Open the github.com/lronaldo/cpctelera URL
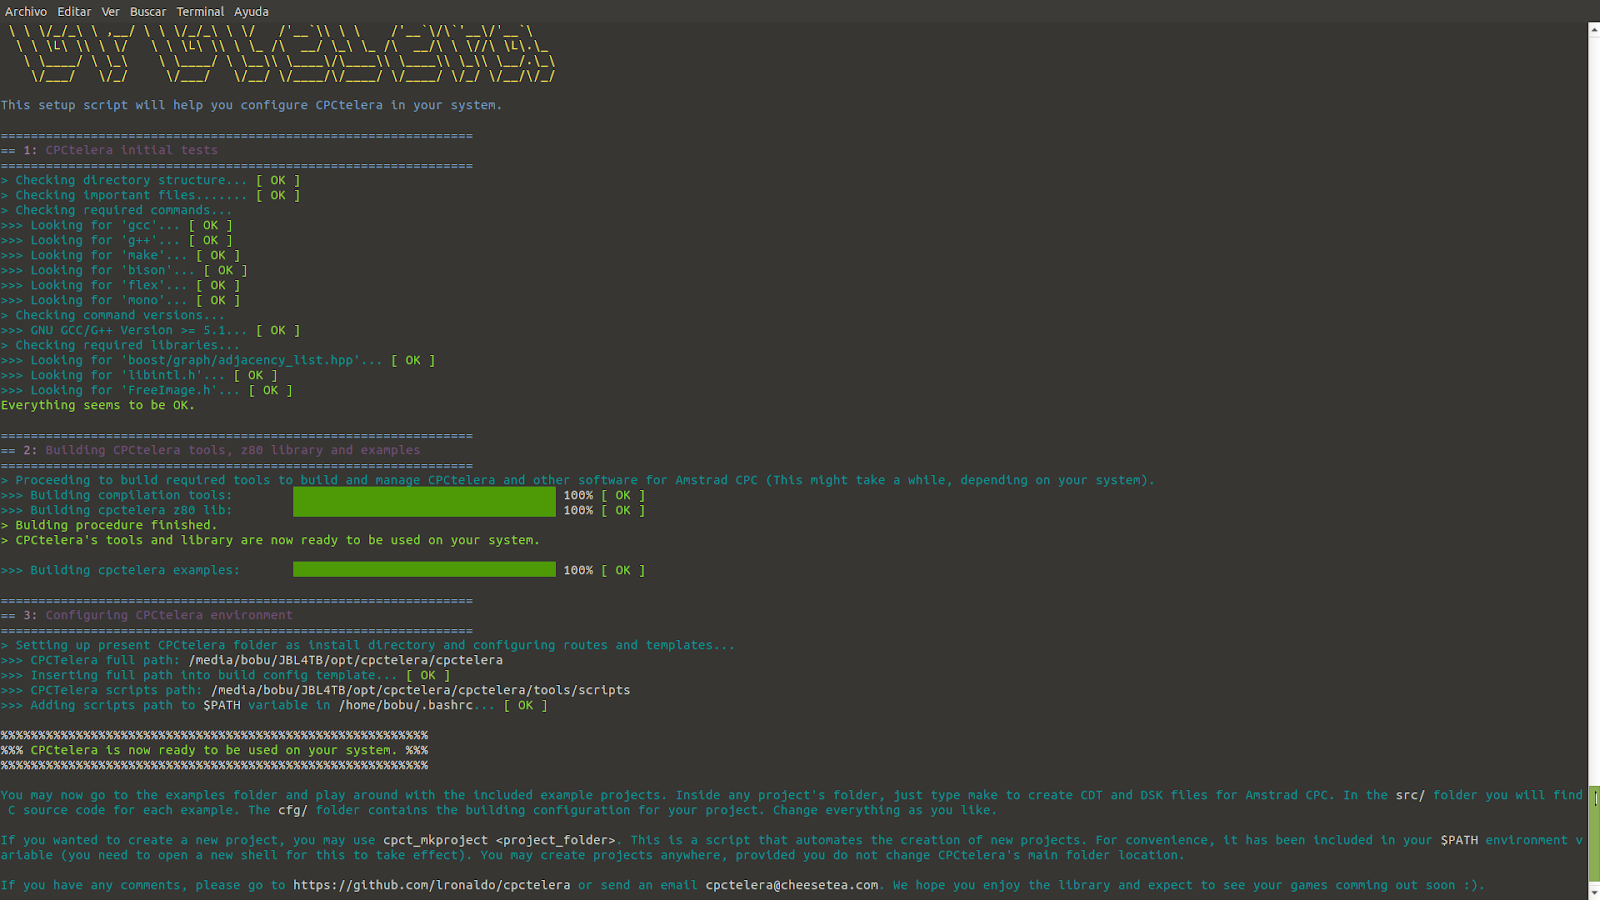The width and height of the screenshot is (1600, 900). [432, 885]
